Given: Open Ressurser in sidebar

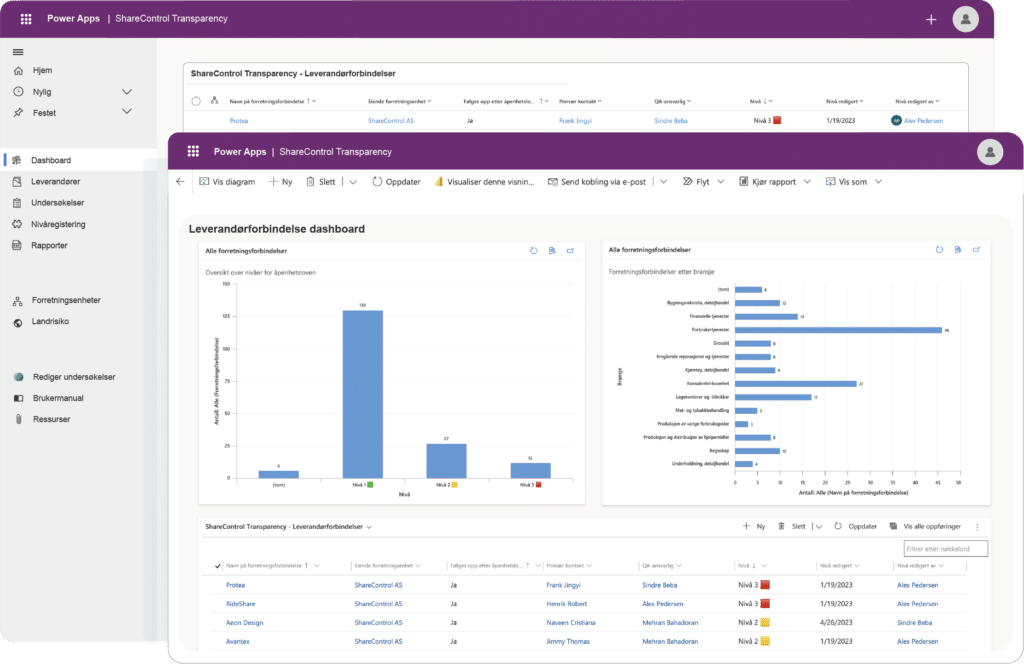Looking at the screenshot, I should pyautogui.click(x=51, y=419).
